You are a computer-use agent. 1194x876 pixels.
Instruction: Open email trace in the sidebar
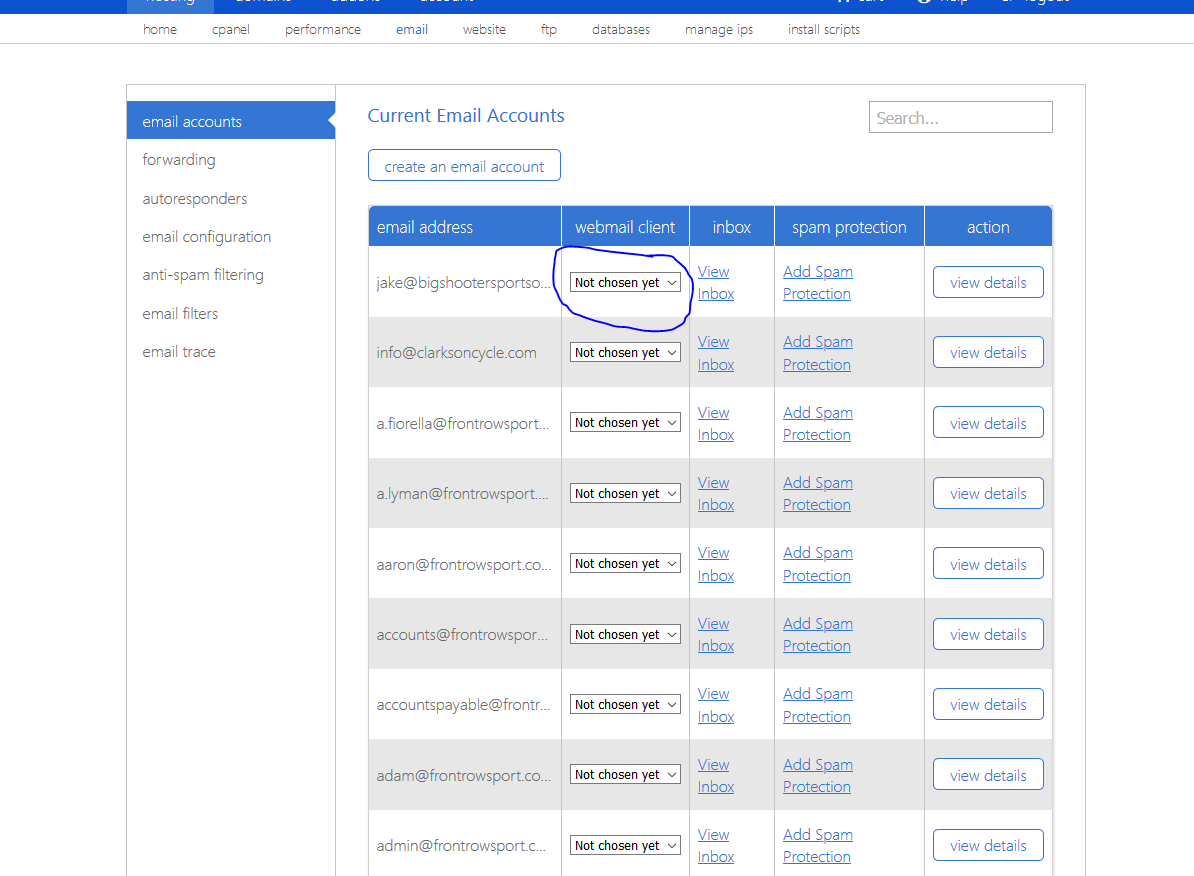[x=179, y=352]
